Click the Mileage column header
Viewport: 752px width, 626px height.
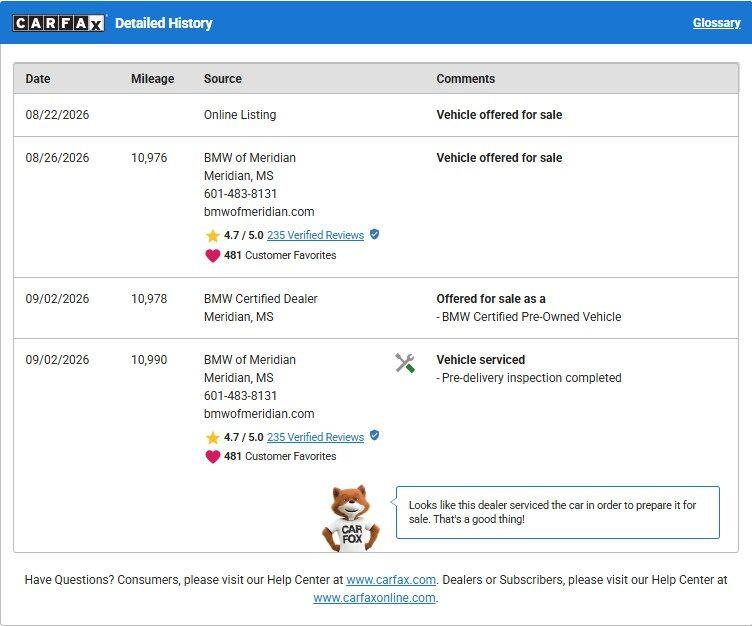click(x=153, y=79)
